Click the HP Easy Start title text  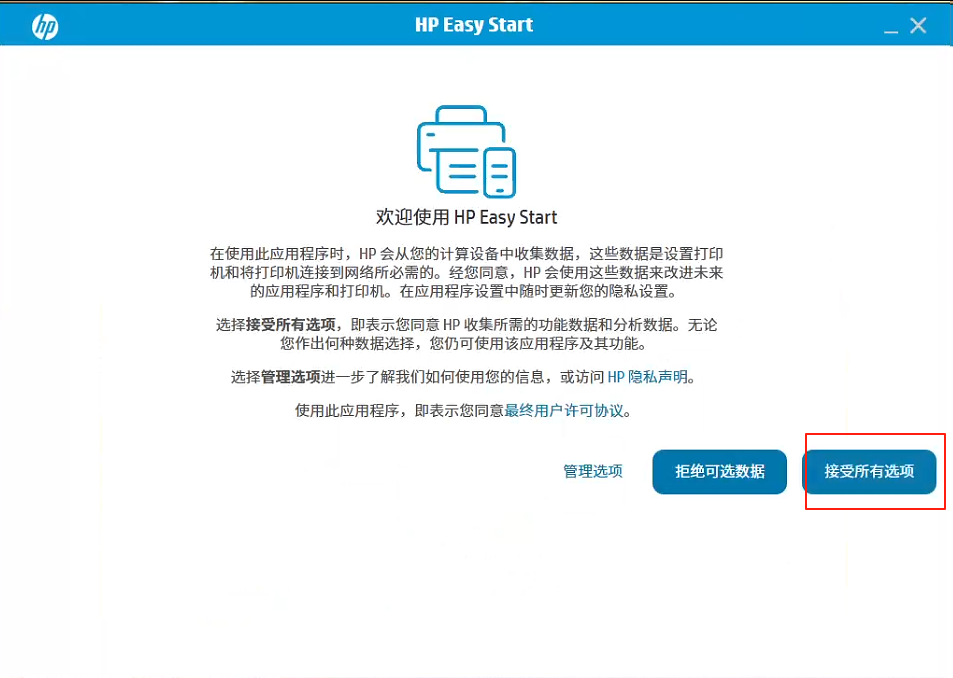point(473,25)
